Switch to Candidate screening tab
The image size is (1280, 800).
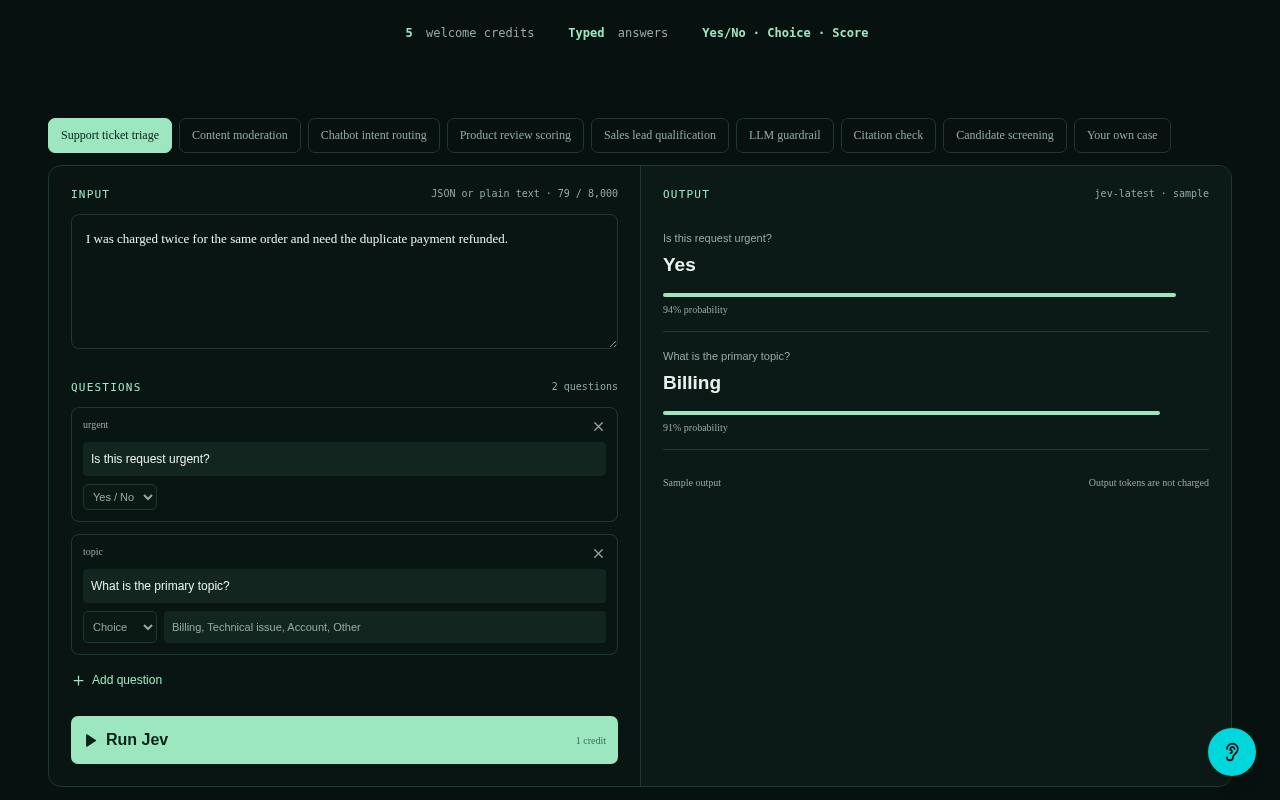coord(1005,135)
